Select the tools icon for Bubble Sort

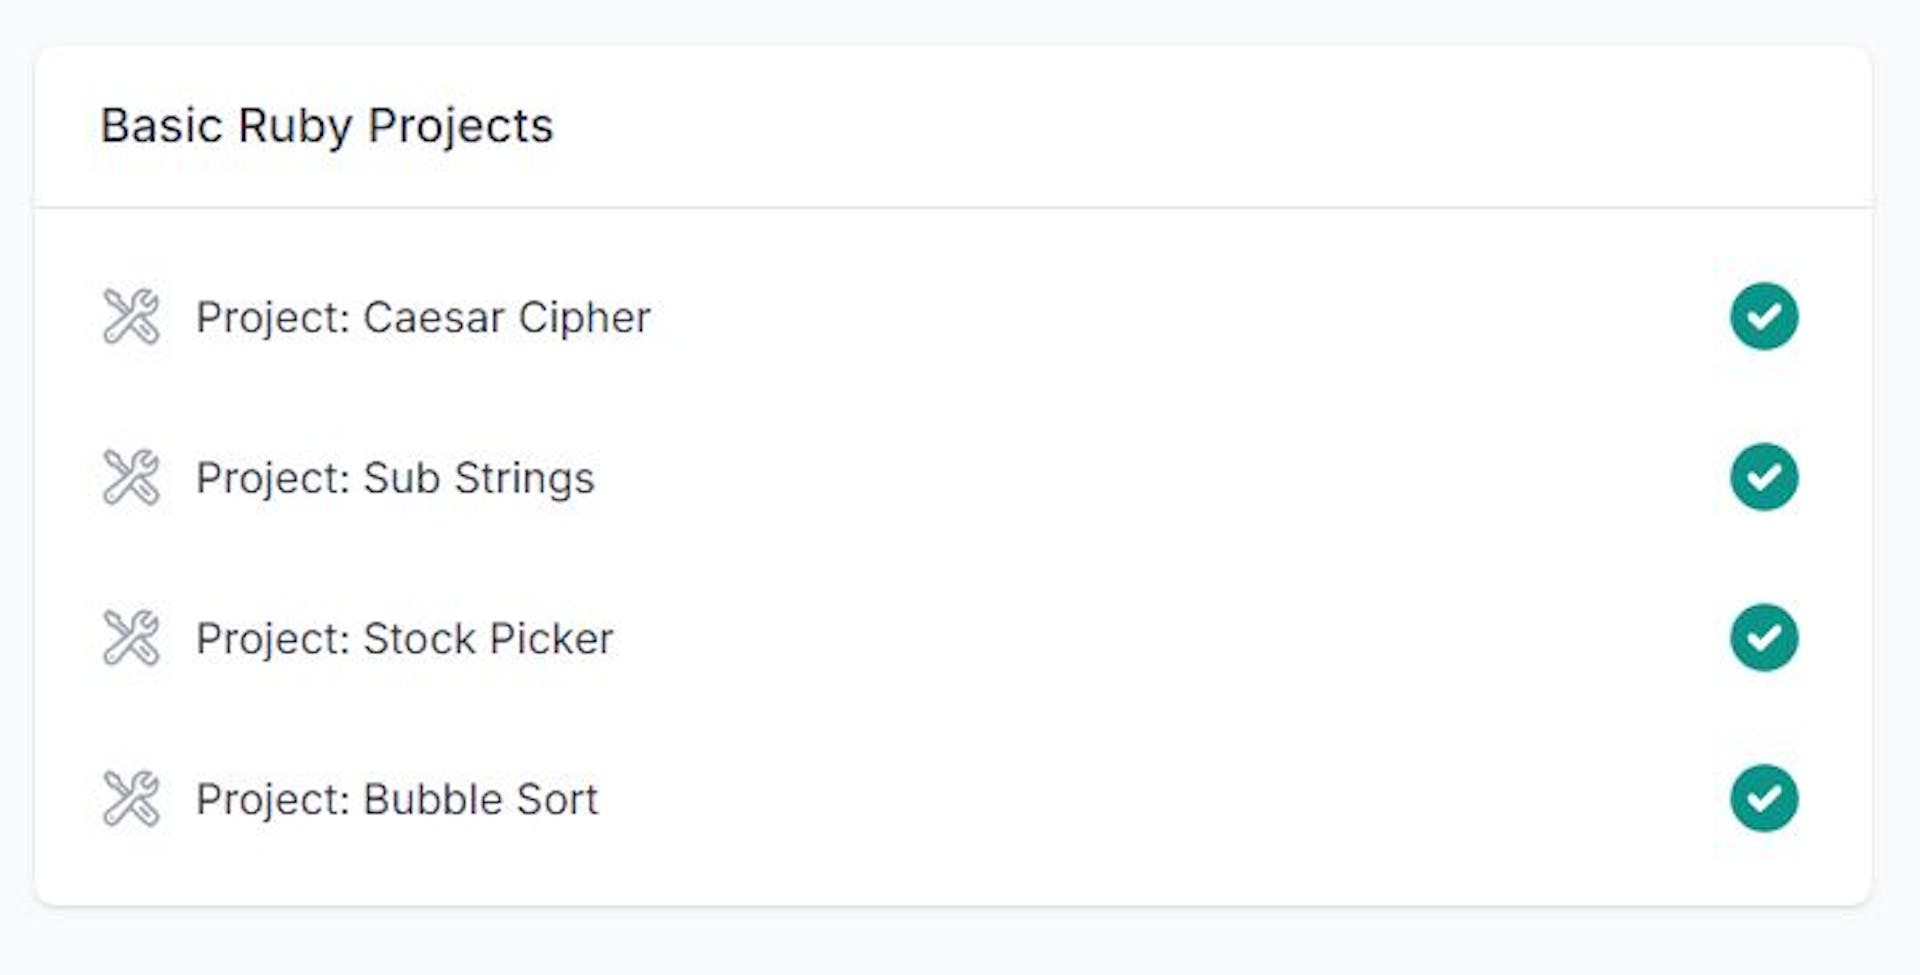click(x=131, y=798)
